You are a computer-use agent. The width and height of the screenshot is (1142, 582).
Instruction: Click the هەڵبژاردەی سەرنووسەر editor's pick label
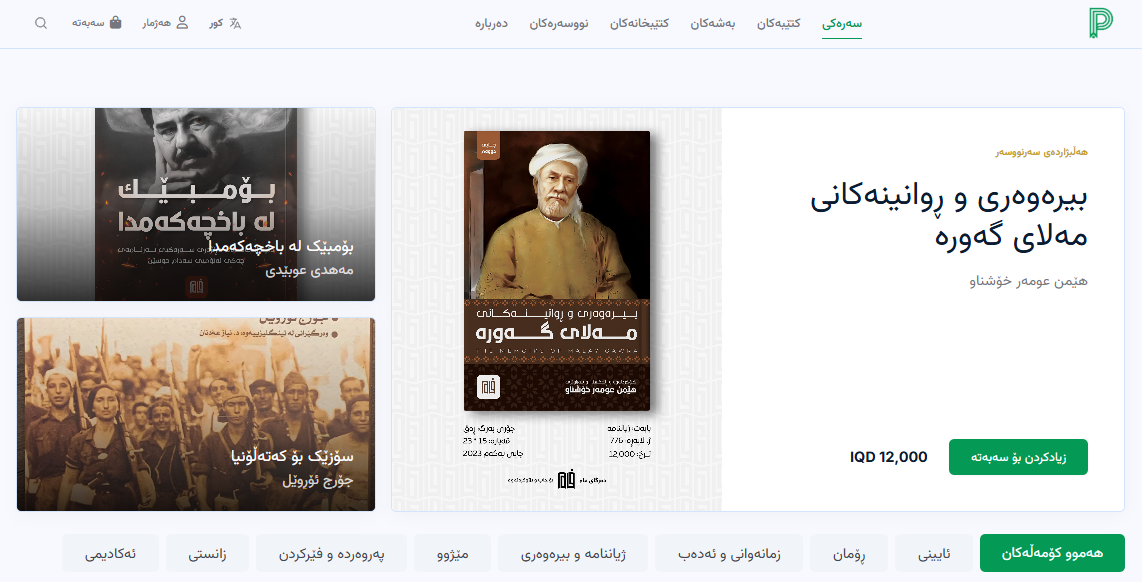tap(1041, 152)
